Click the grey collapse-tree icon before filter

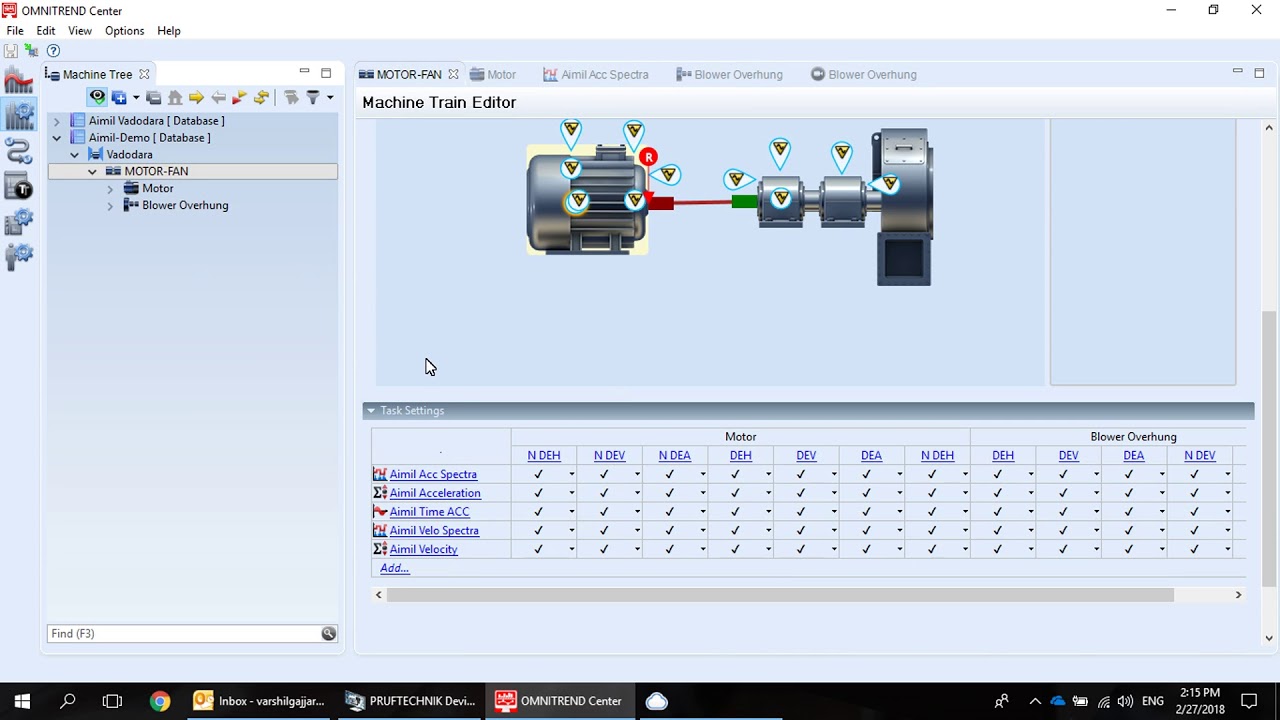click(x=291, y=97)
